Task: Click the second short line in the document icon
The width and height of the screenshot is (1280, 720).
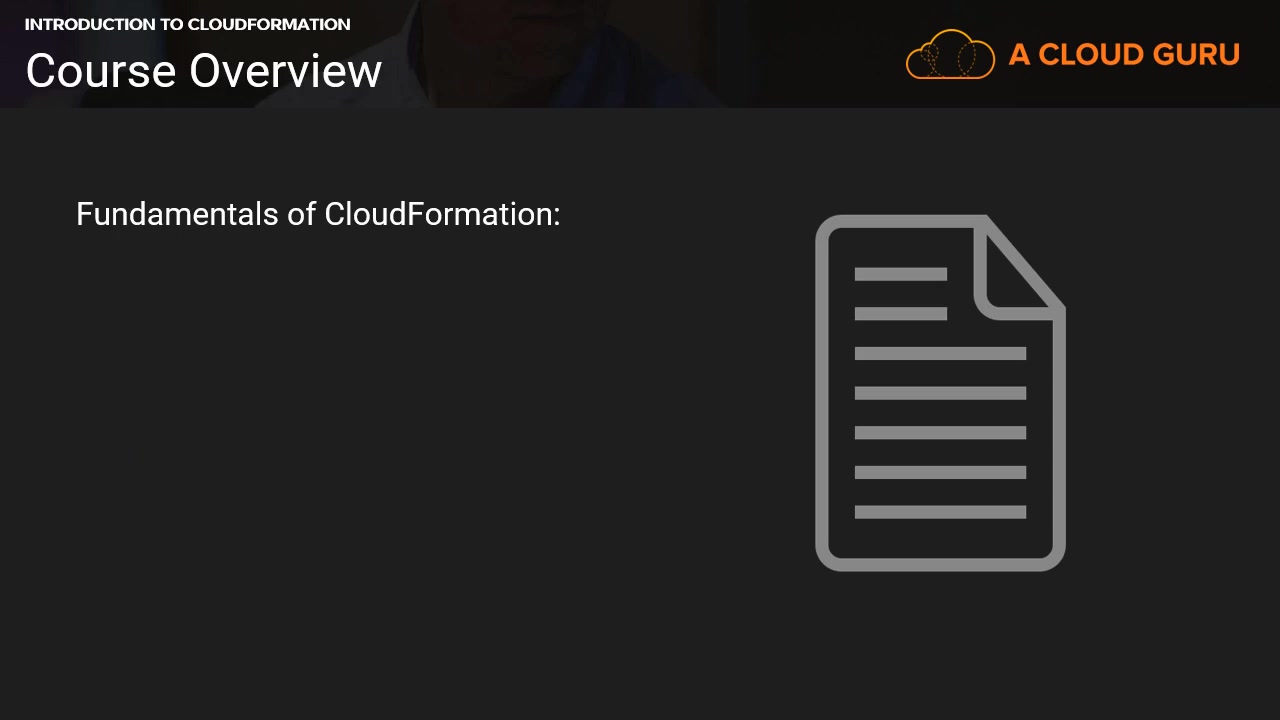Action: coord(900,314)
